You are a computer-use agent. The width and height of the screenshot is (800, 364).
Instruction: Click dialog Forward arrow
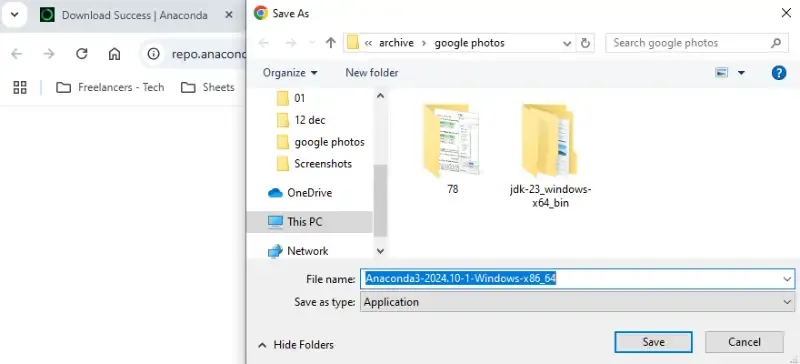(291, 43)
